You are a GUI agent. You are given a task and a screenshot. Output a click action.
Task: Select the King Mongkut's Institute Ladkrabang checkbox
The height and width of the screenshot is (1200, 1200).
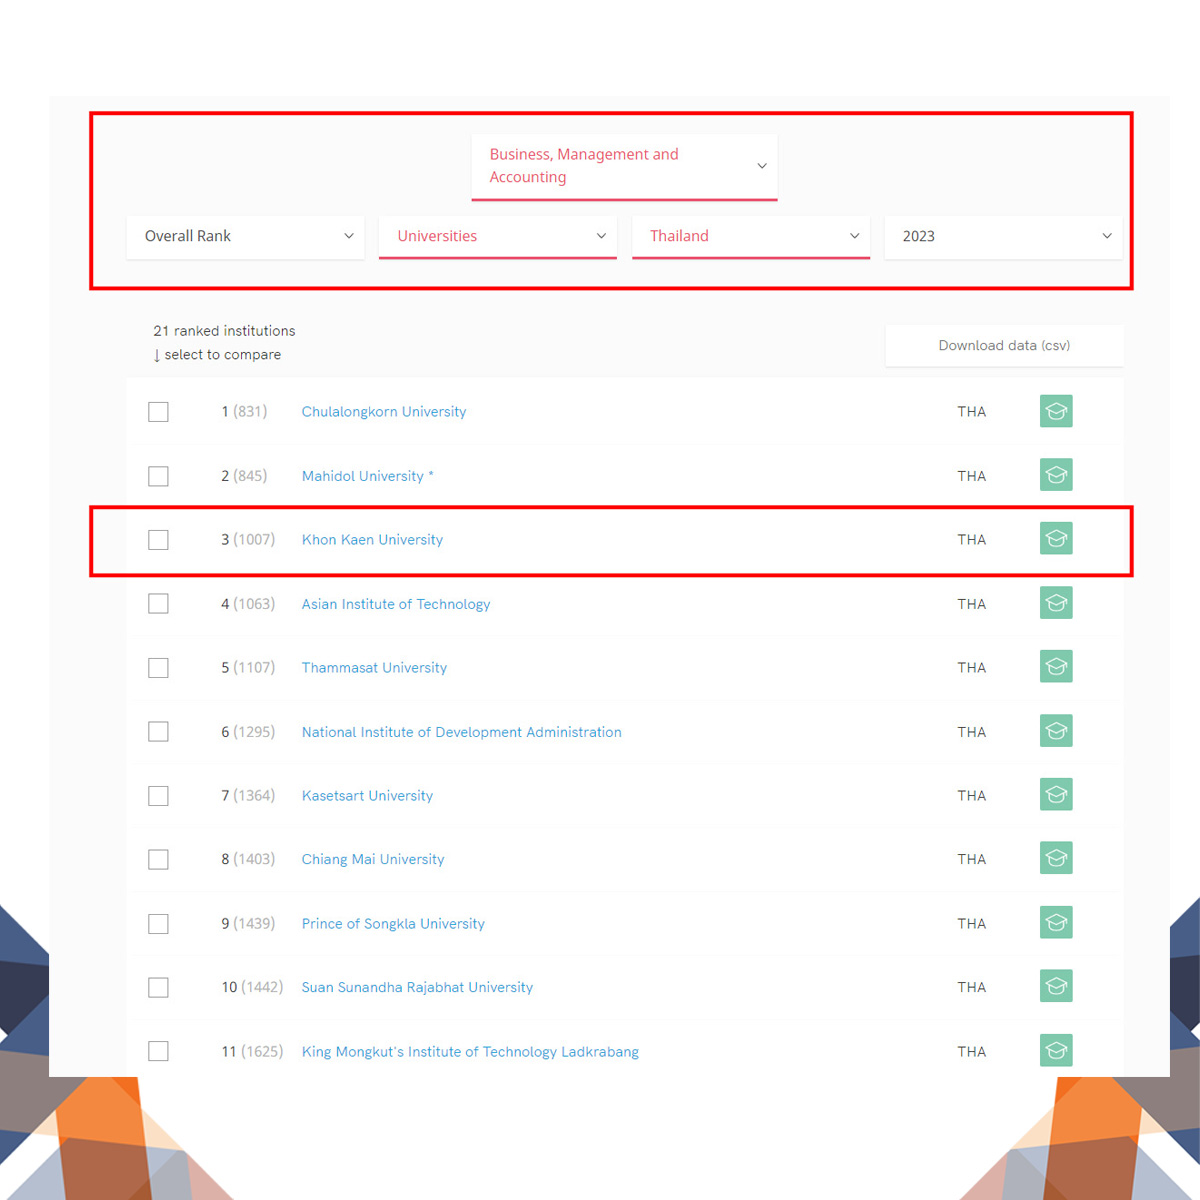click(158, 1051)
